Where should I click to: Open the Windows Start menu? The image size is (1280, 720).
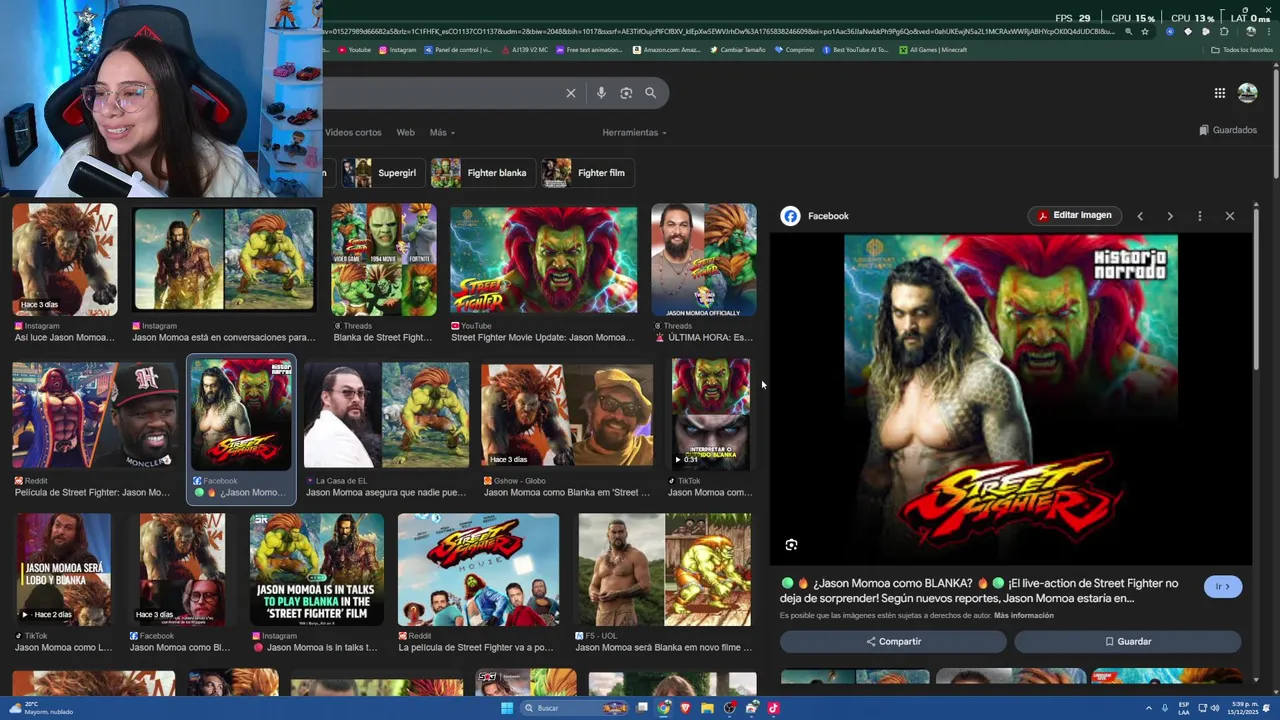(507, 708)
